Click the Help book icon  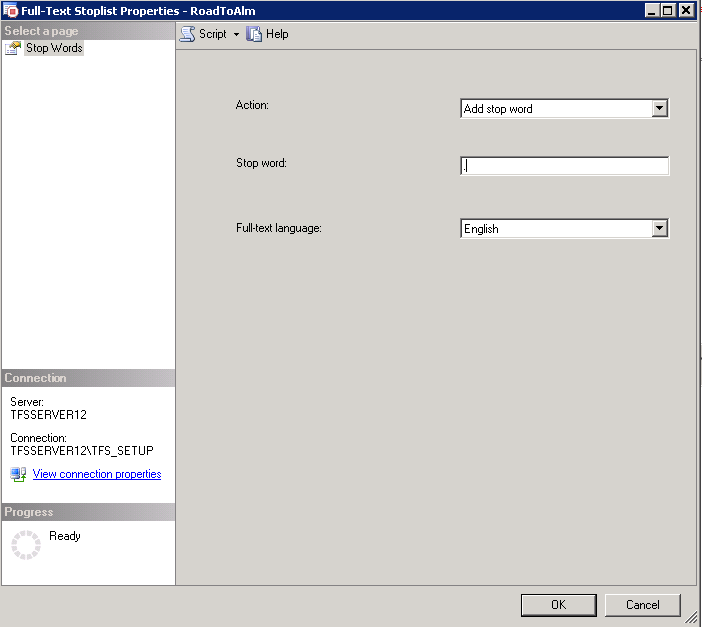coord(254,34)
